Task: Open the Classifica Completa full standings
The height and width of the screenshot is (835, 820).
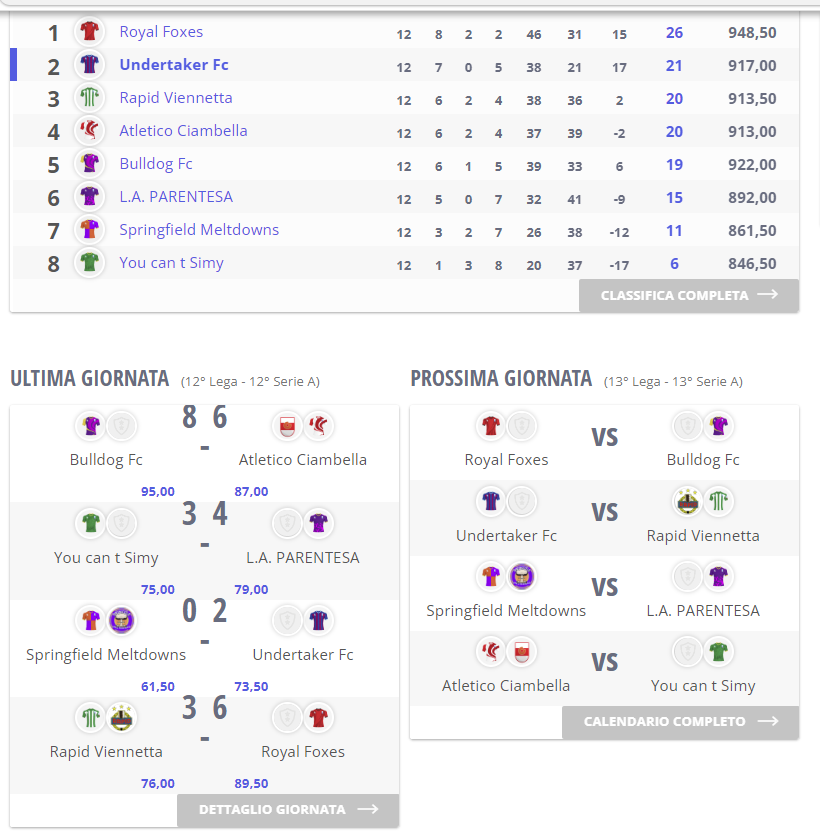Action: pos(689,295)
